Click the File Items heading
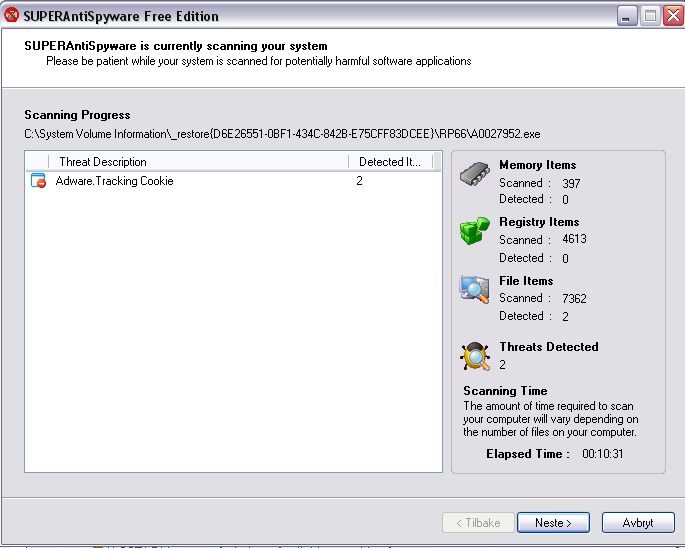 (x=526, y=281)
